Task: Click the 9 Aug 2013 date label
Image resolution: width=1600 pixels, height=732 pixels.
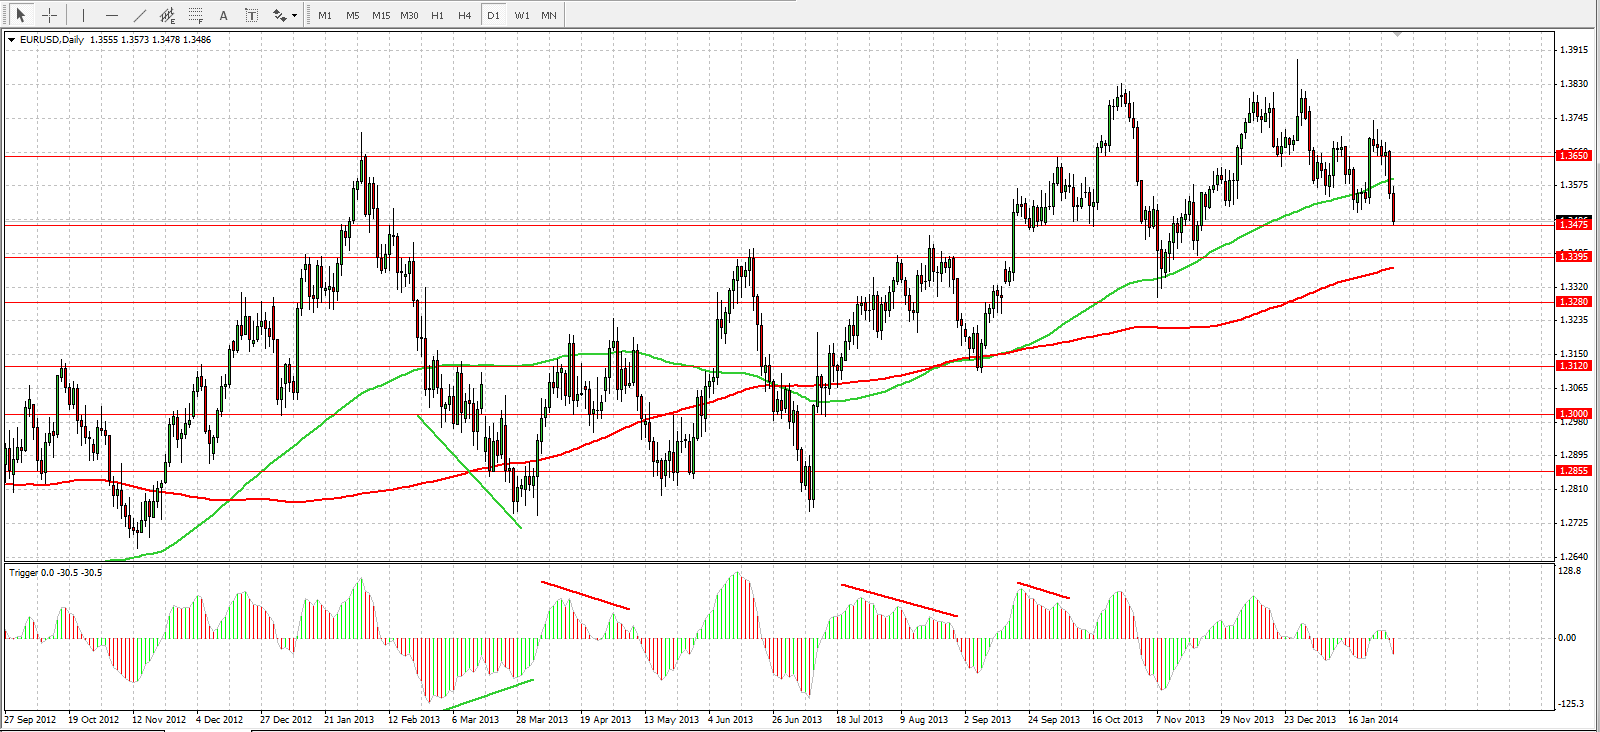Action: coord(924,720)
